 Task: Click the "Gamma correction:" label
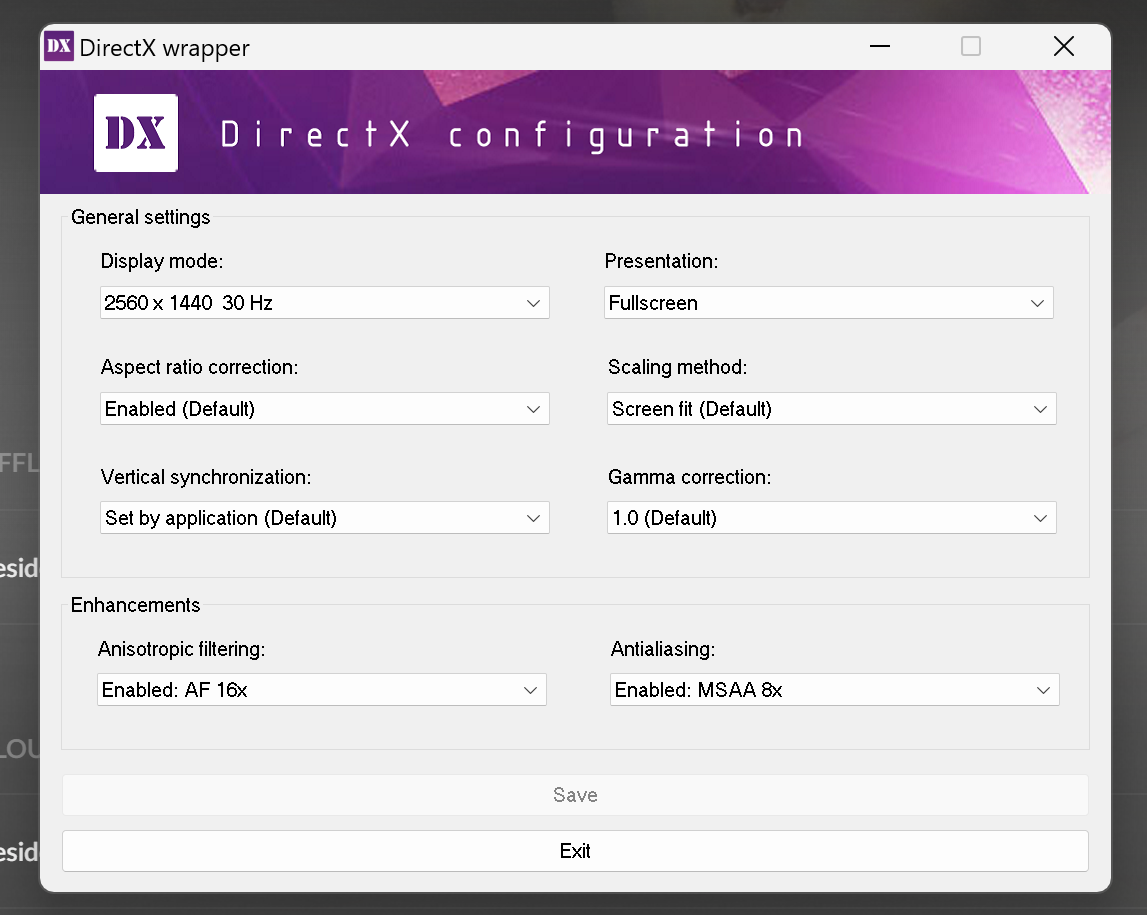tap(689, 478)
